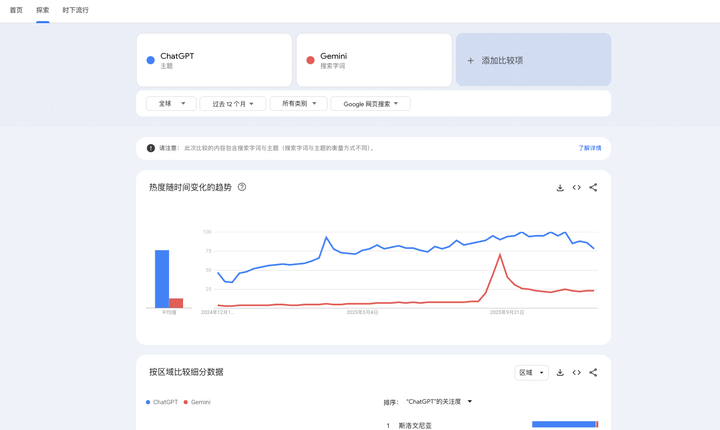Download the 热度随时间变化的趋势 chart data

560,188
